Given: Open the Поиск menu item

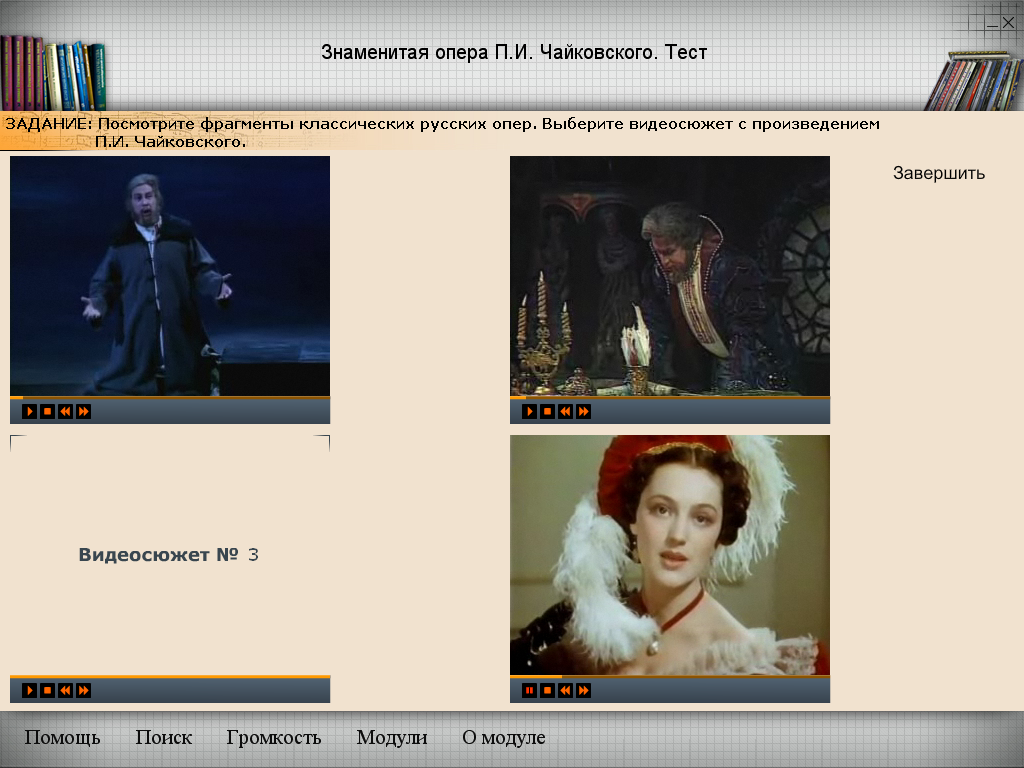Looking at the screenshot, I should point(163,737).
